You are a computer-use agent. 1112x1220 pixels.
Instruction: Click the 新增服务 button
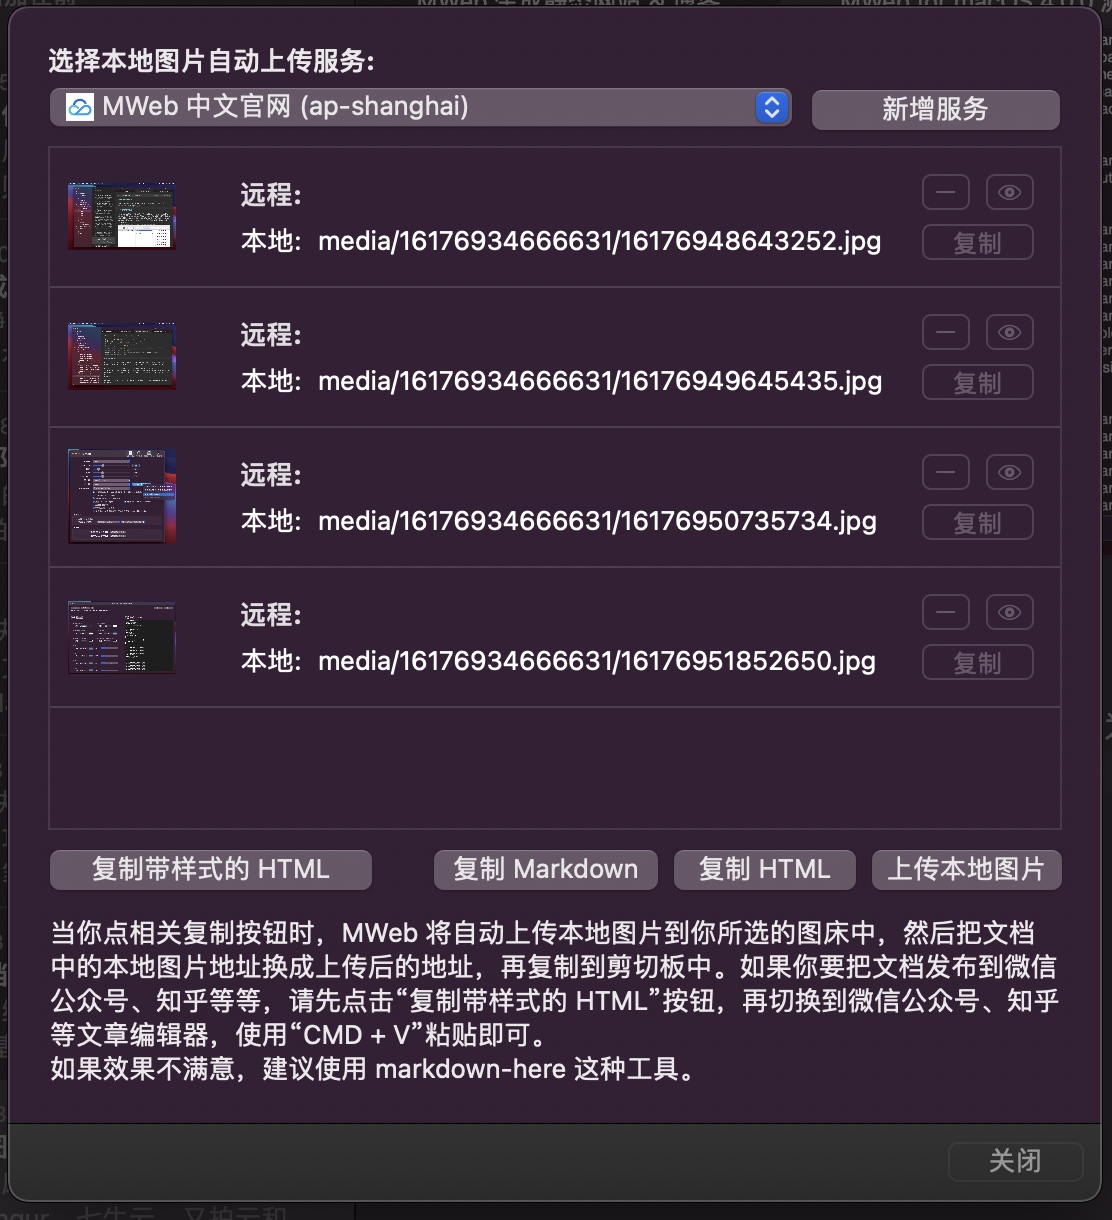tap(935, 109)
